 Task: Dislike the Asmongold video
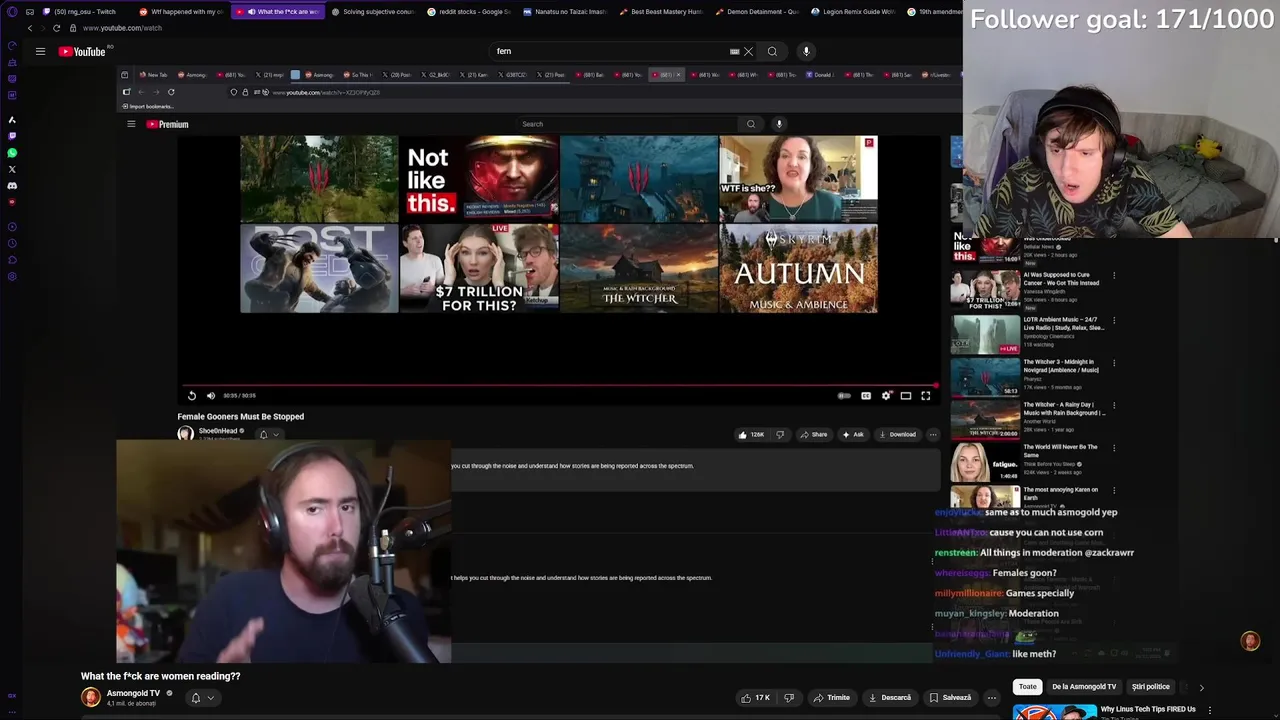coord(789,698)
